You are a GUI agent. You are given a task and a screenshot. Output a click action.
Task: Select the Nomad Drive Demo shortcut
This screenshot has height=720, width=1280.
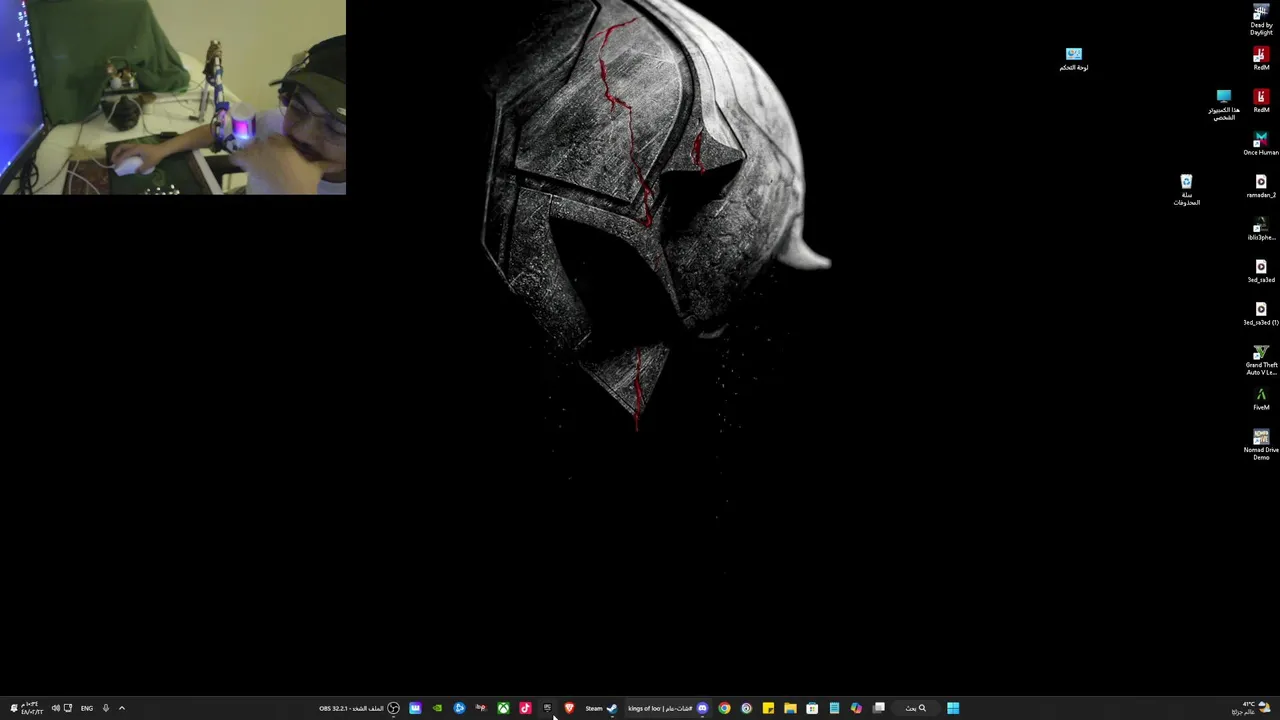pyautogui.click(x=1261, y=445)
